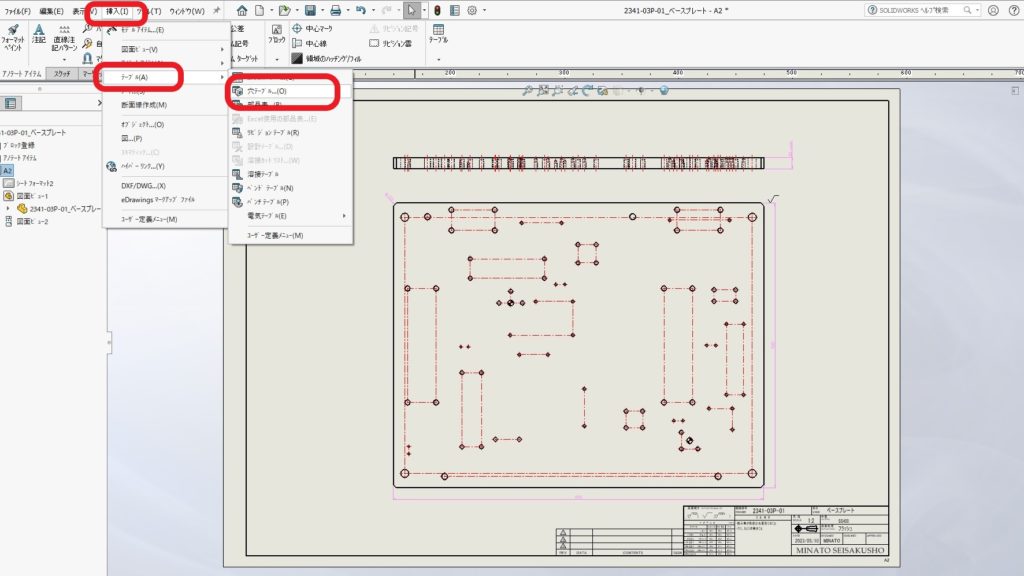
Task: Click the Print icon in toolbar
Action: coord(336,11)
